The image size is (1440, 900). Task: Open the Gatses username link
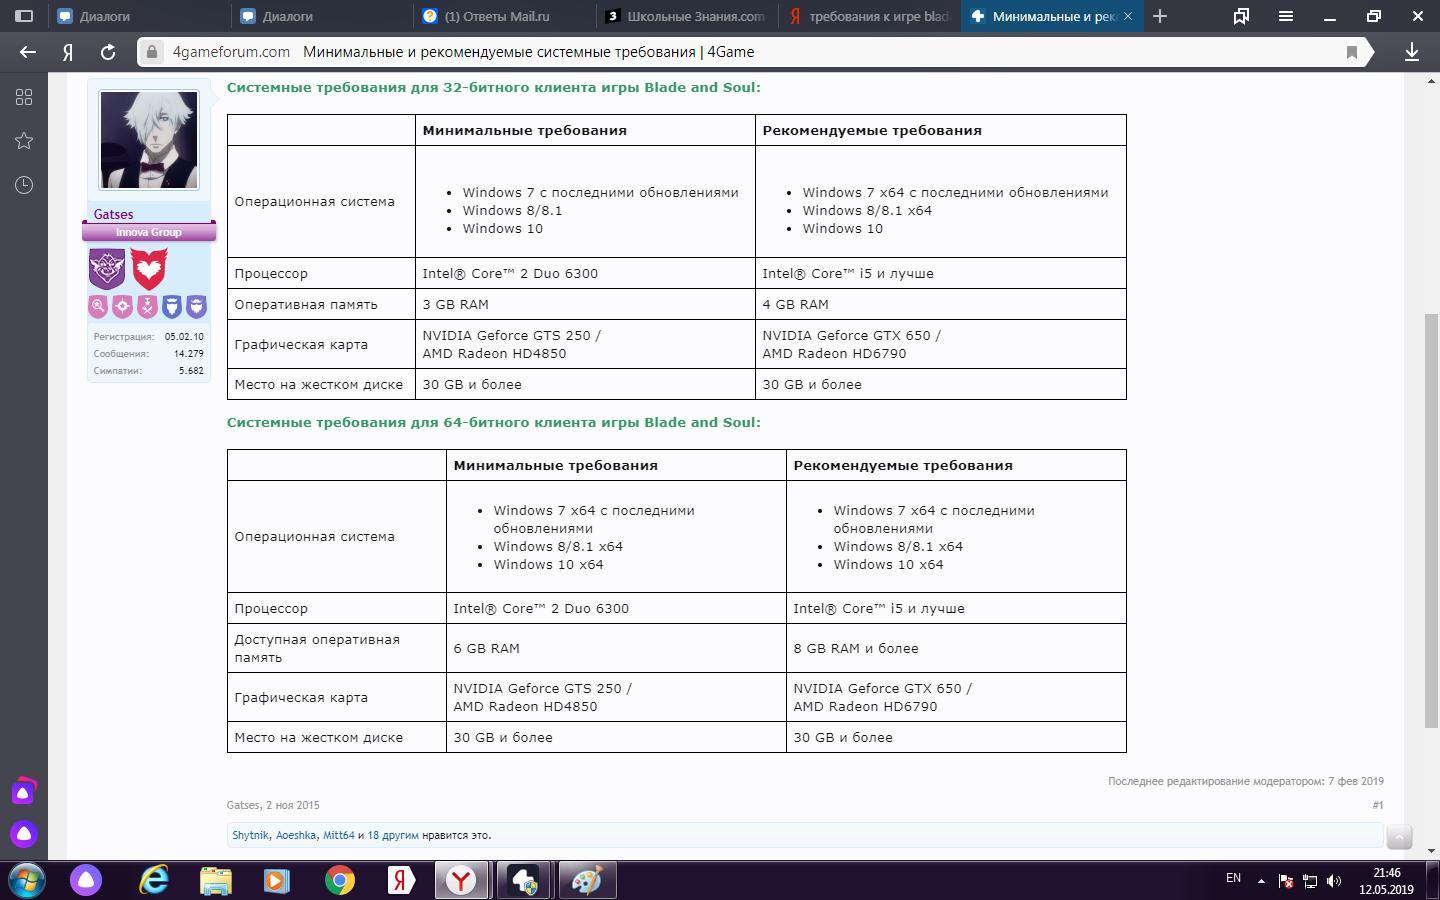tap(113, 214)
